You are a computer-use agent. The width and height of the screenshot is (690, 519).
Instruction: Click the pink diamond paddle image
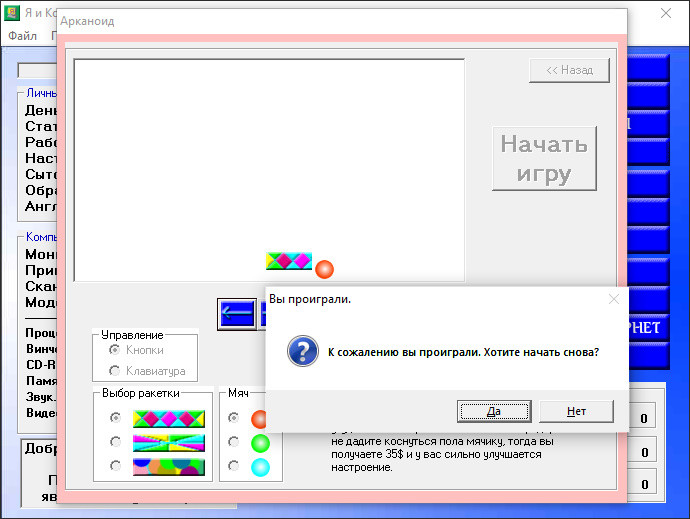pyautogui.click(x=169, y=419)
